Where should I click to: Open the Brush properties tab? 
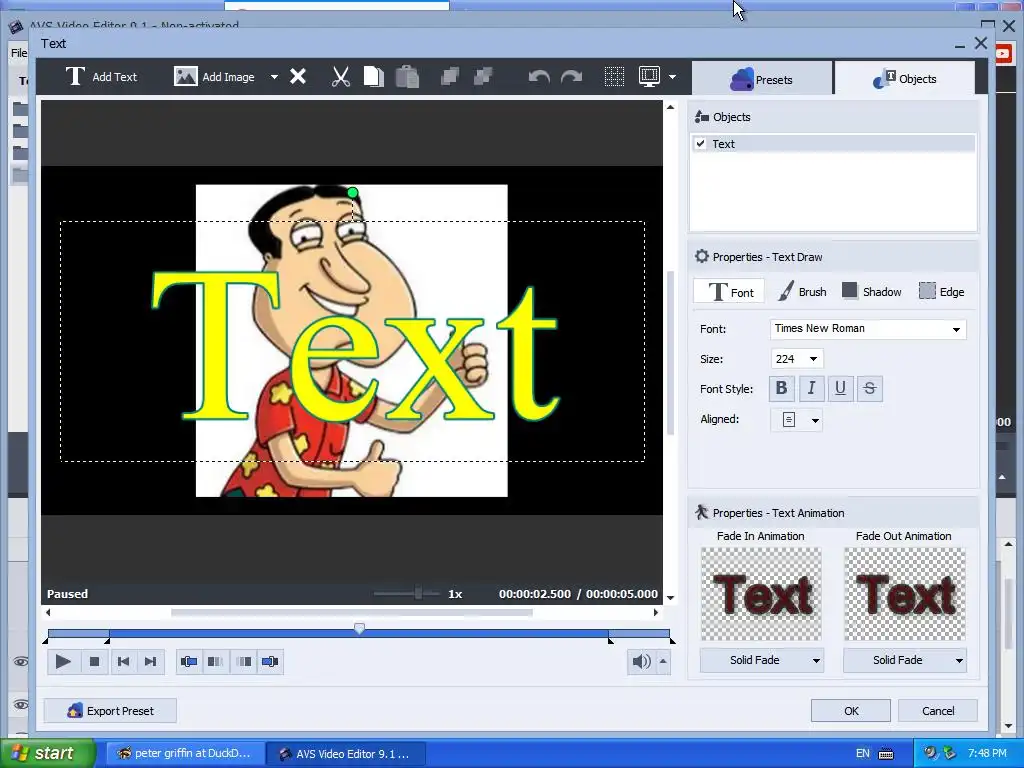point(802,292)
